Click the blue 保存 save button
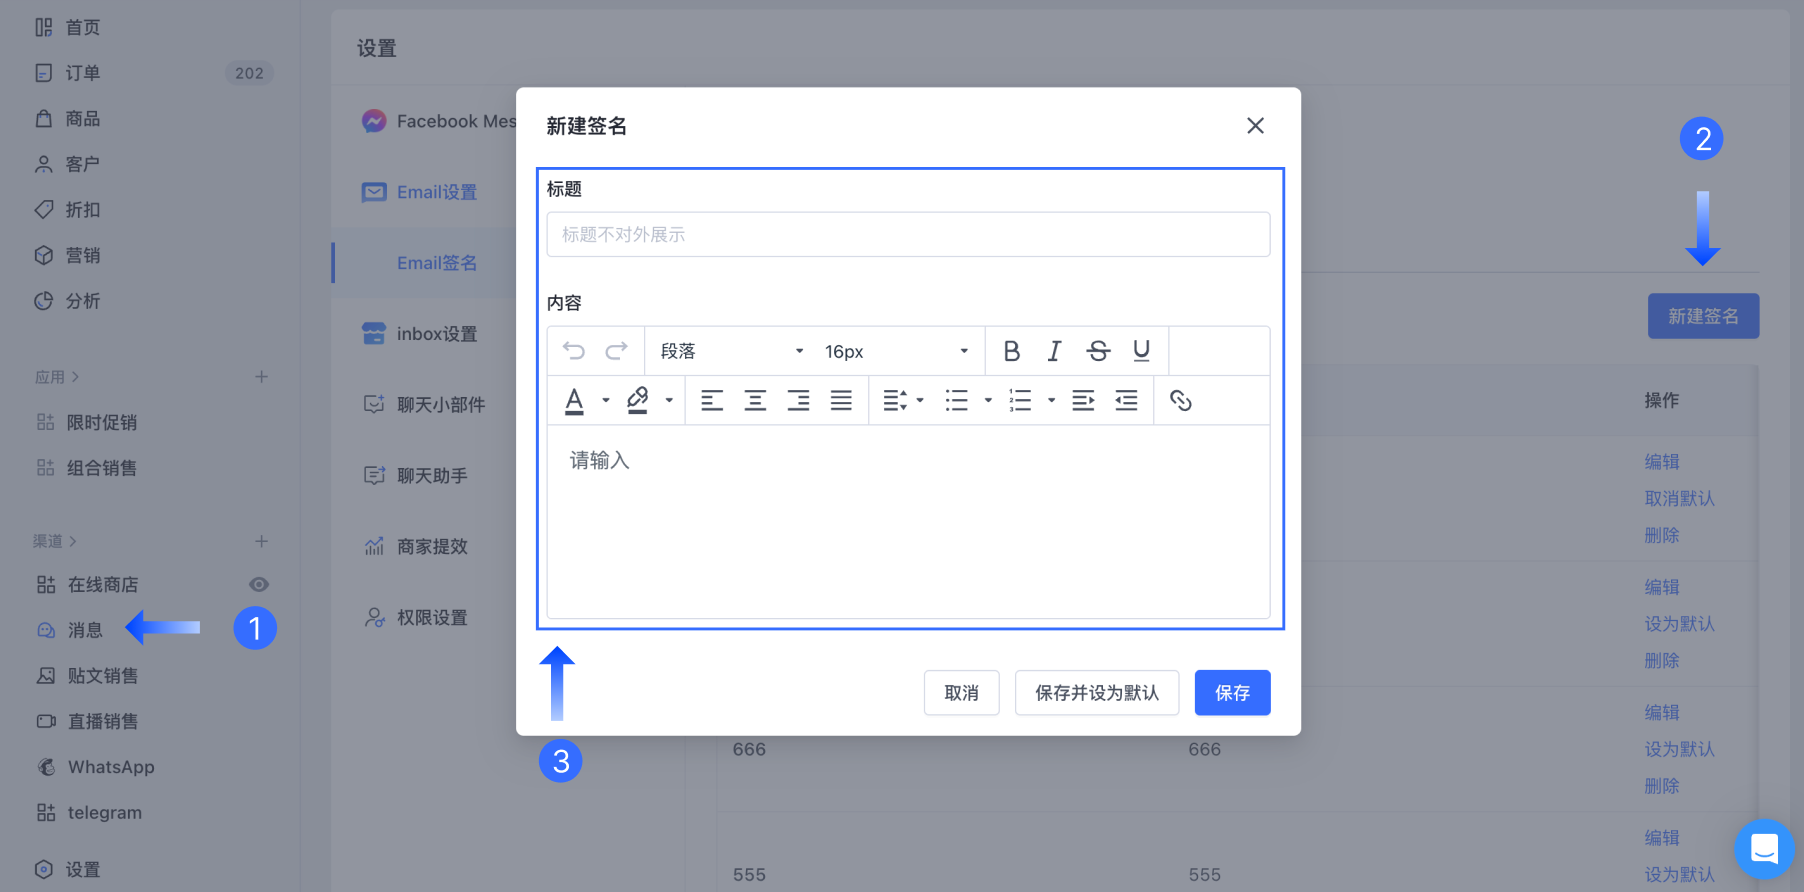 pyautogui.click(x=1232, y=693)
